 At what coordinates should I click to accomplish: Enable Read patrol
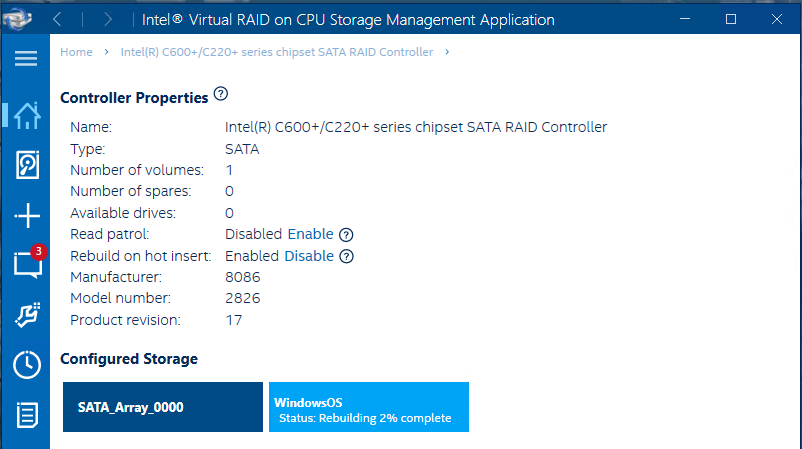coord(310,234)
